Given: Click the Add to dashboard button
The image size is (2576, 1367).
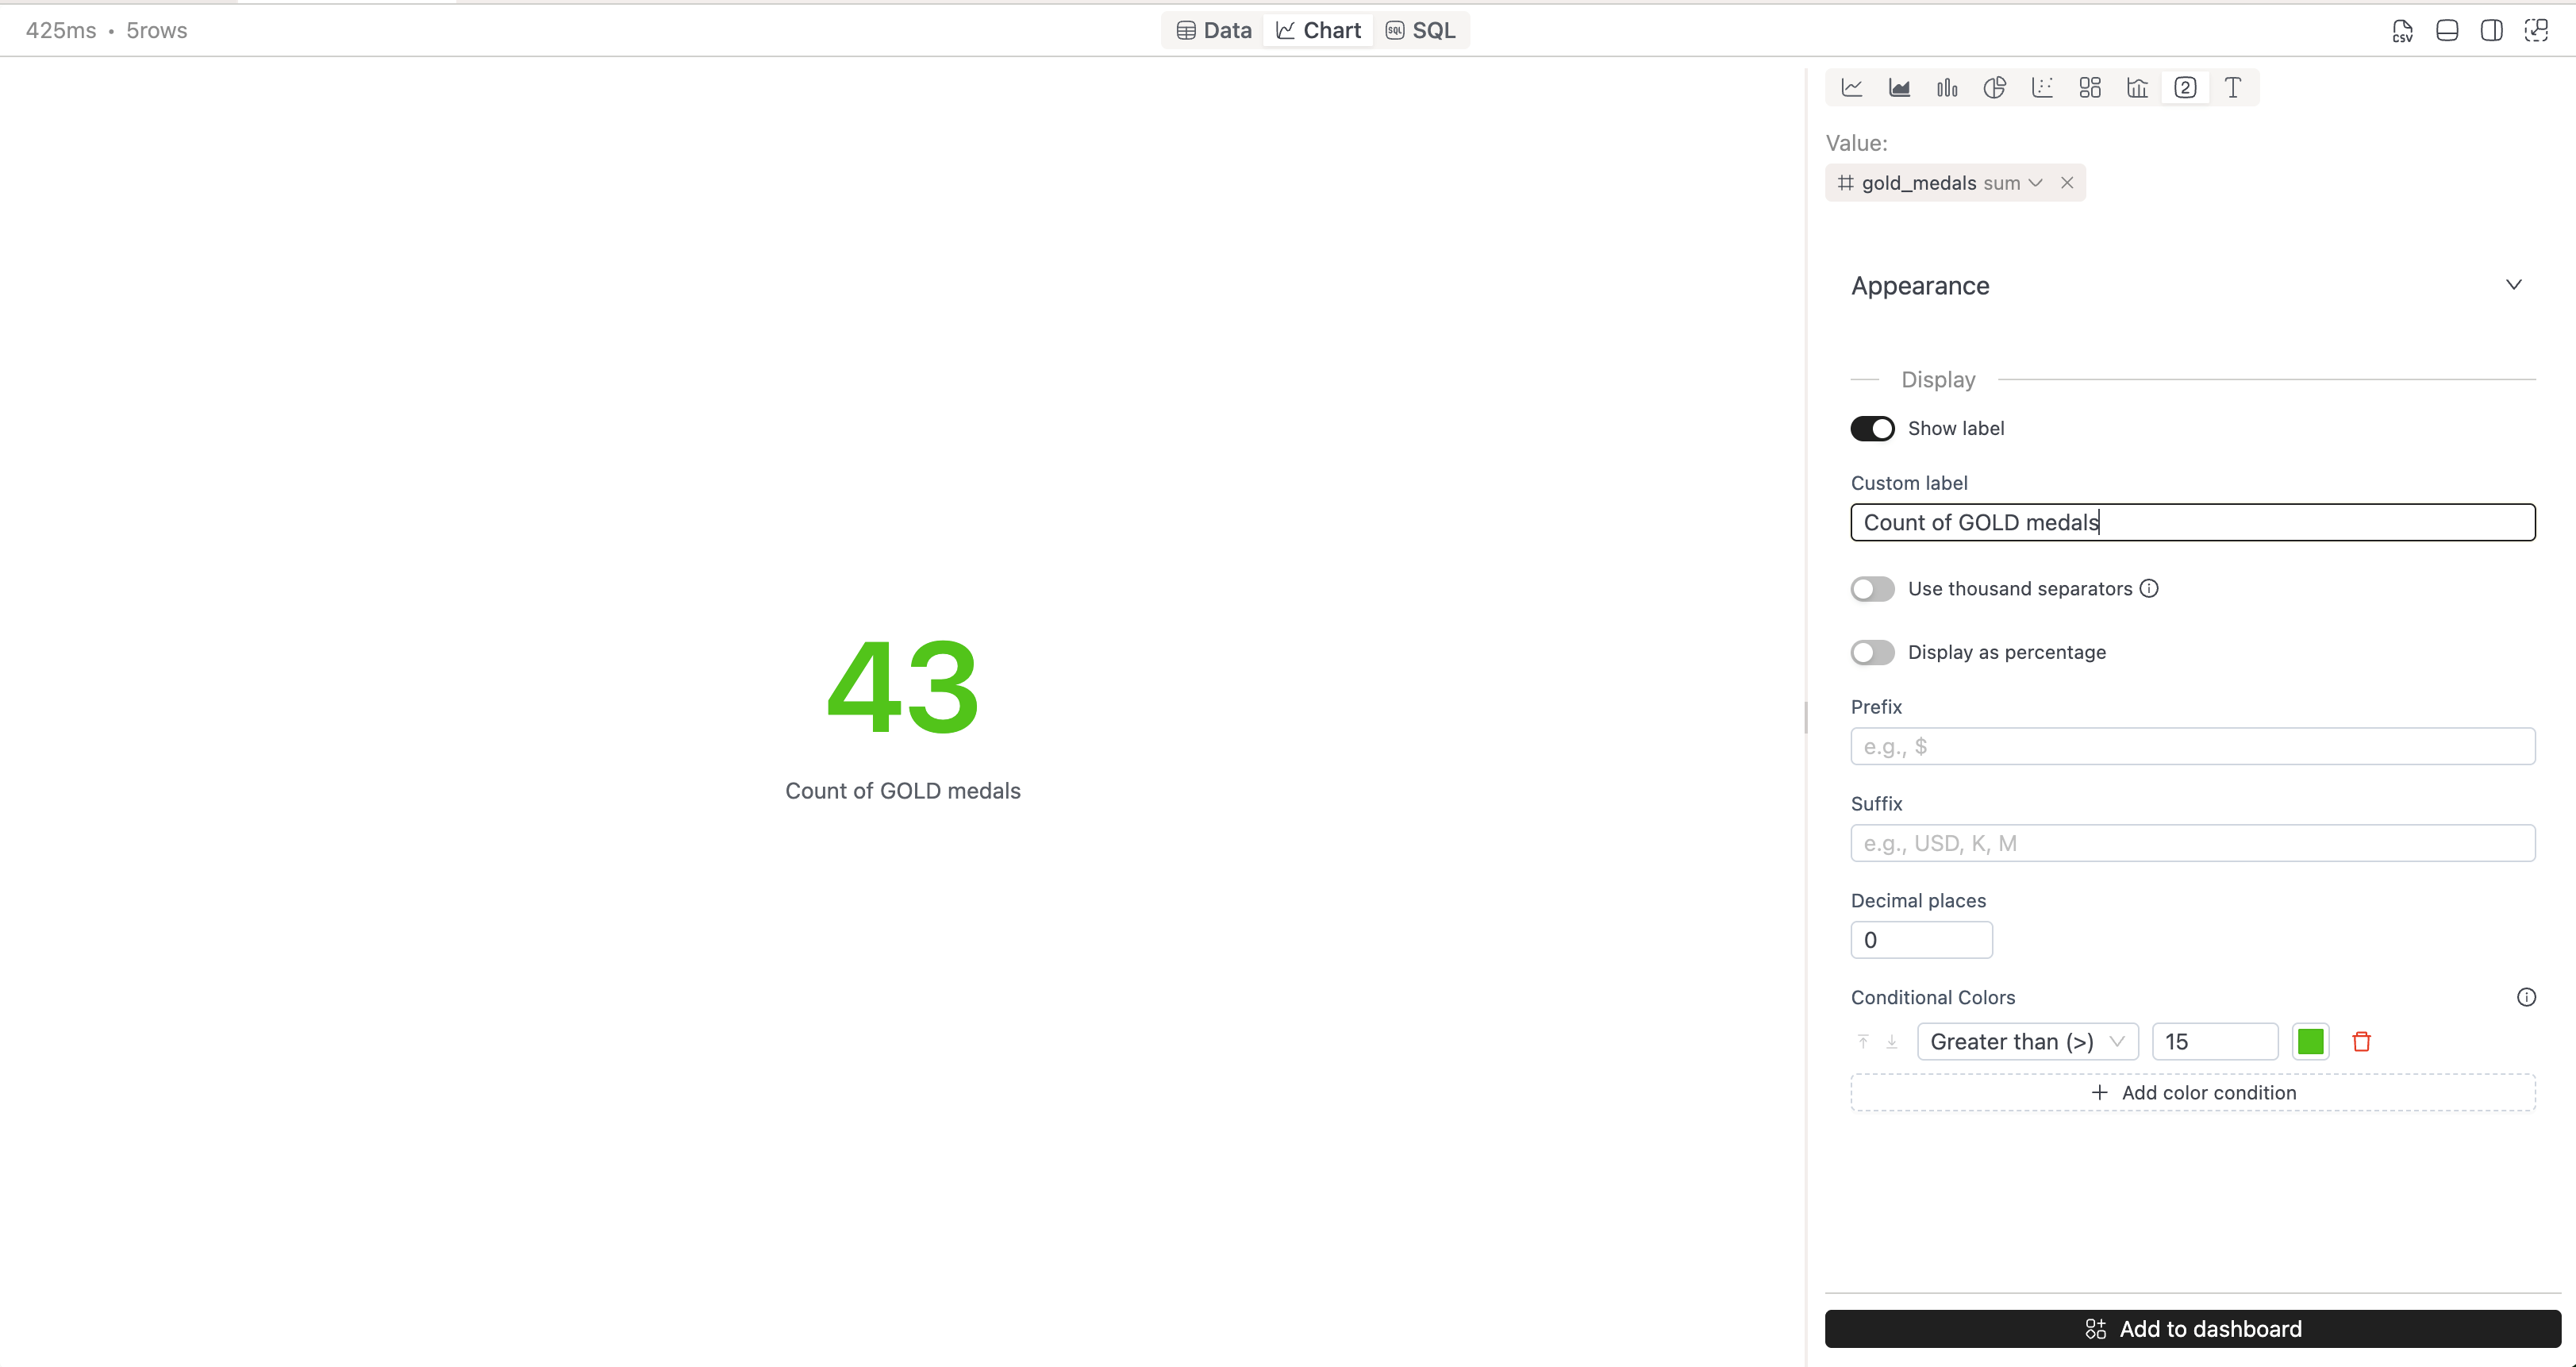Looking at the screenshot, I should (x=2192, y=1329).
